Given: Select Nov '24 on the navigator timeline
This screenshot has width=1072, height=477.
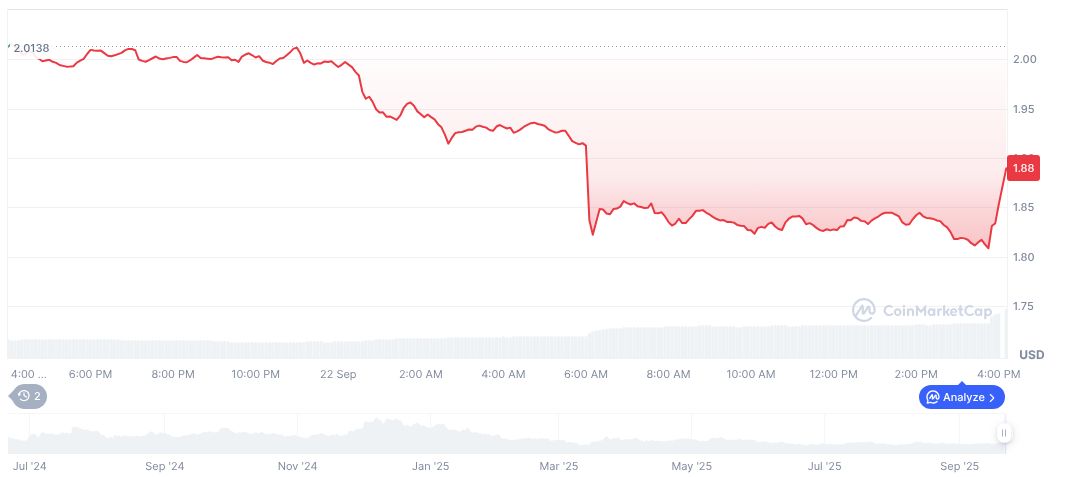Looking at the screenshot, I should click(x=297, y=466).
